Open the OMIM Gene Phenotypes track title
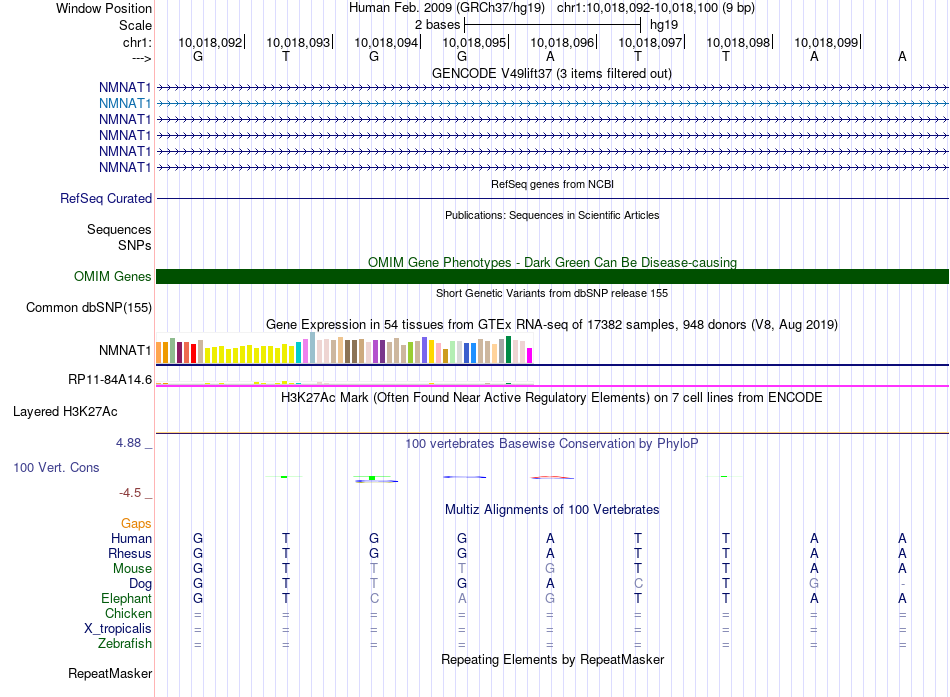Viewport: 950px width, 697px height. [x=551, y=263]
